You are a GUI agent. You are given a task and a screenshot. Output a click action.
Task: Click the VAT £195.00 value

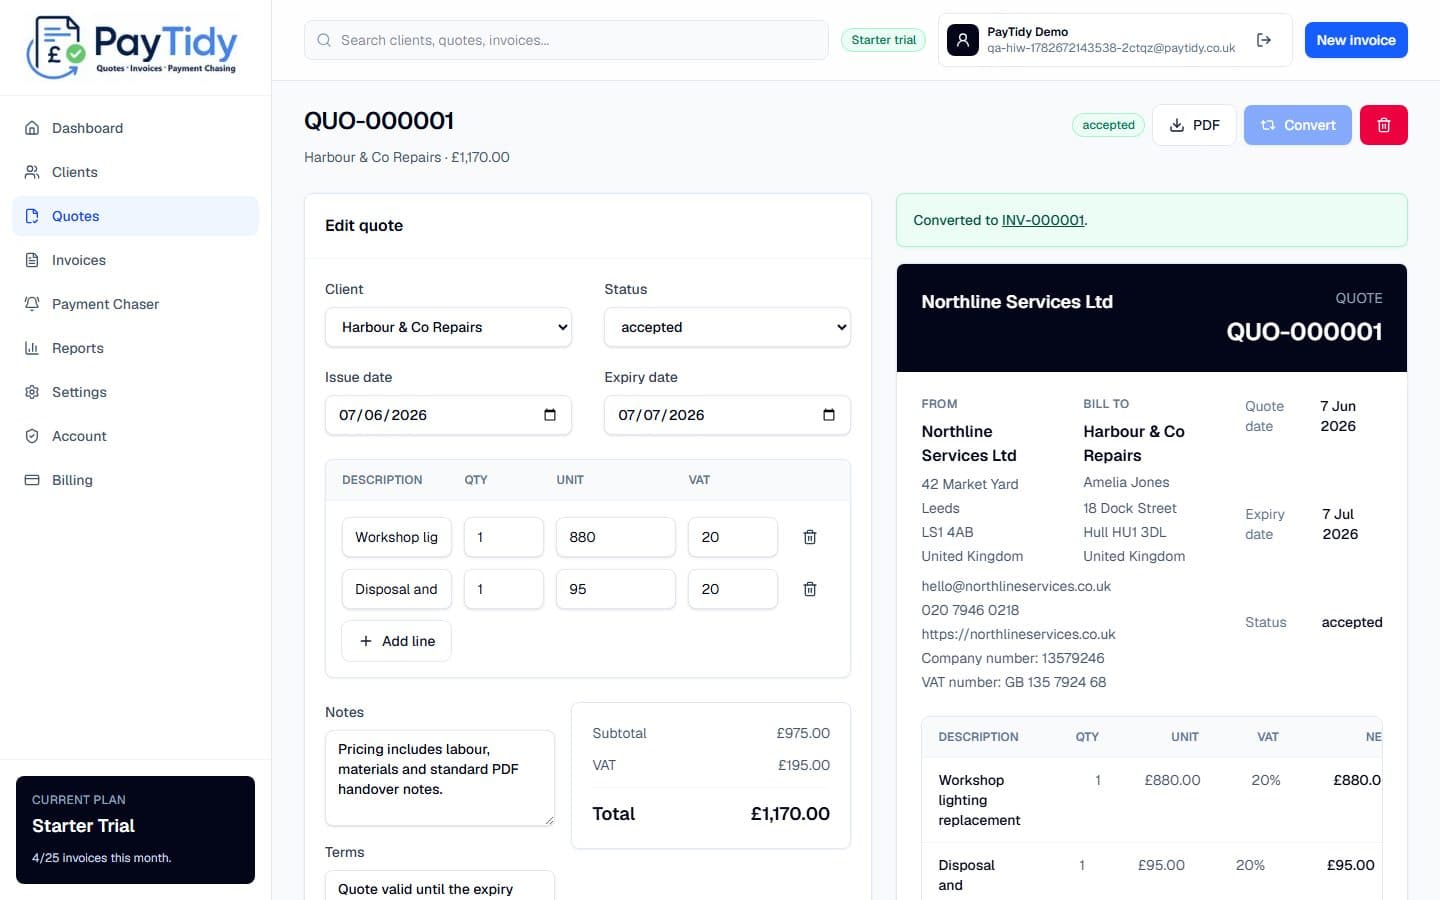[804, 765]
